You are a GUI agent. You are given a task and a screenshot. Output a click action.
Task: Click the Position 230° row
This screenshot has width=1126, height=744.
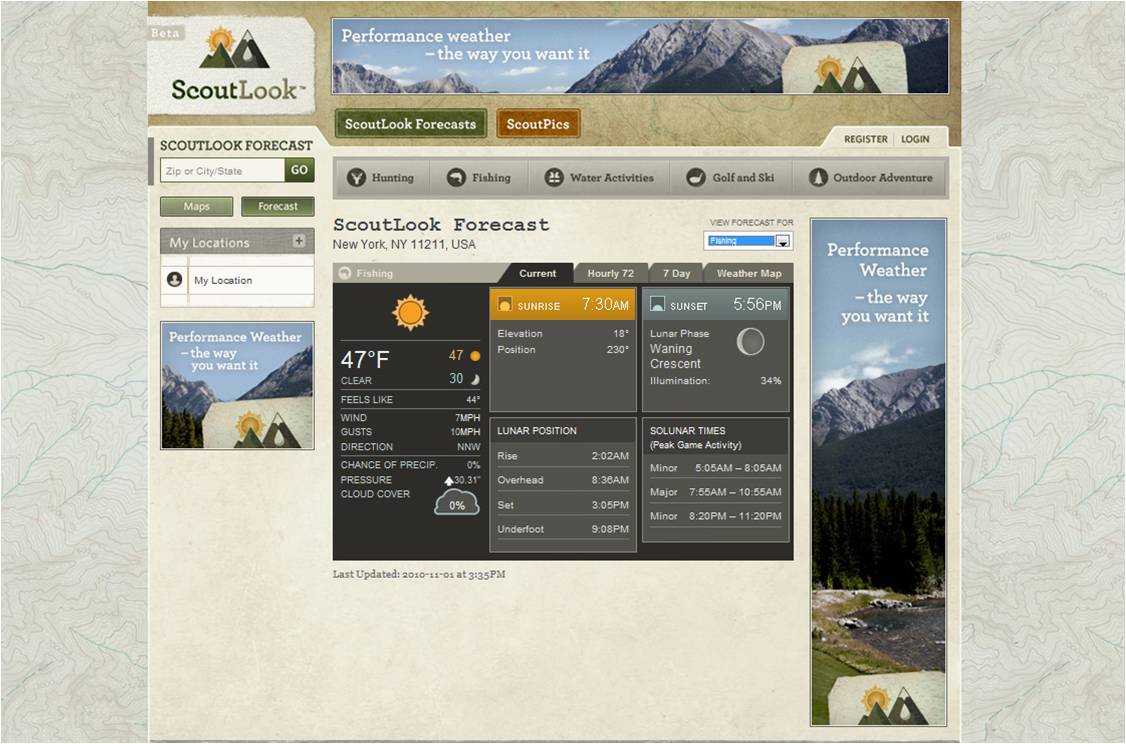(563, 350)
